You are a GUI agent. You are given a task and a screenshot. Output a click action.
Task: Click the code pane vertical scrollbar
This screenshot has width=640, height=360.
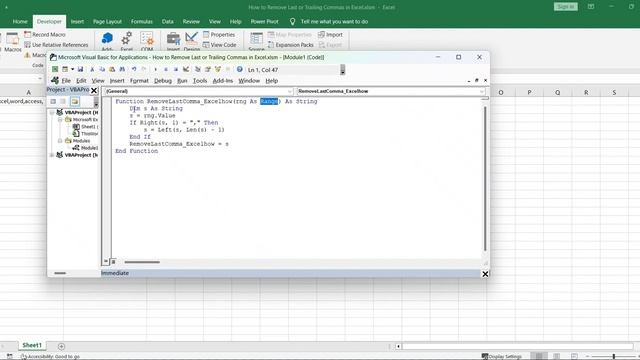[x=485, y=178]
